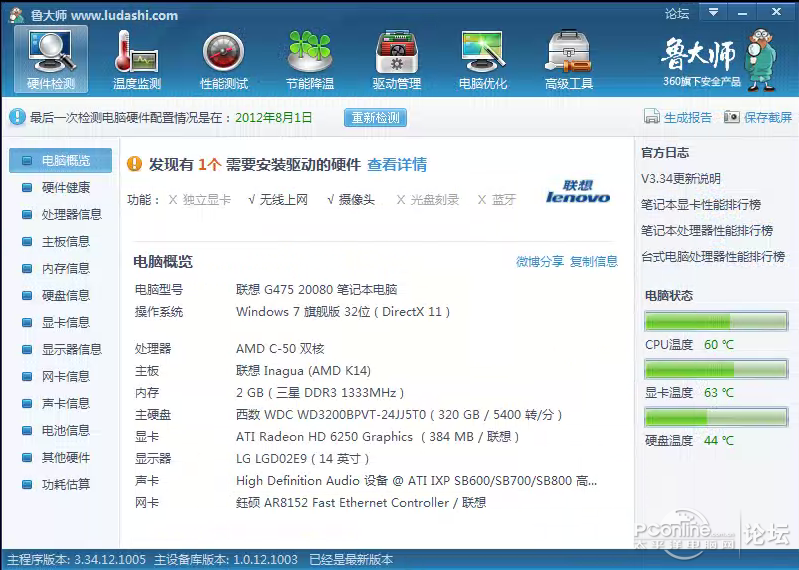799x570 pixels.
Task: Click AMD C-50 双核 processor text
Action: click(x=280, y=349)
